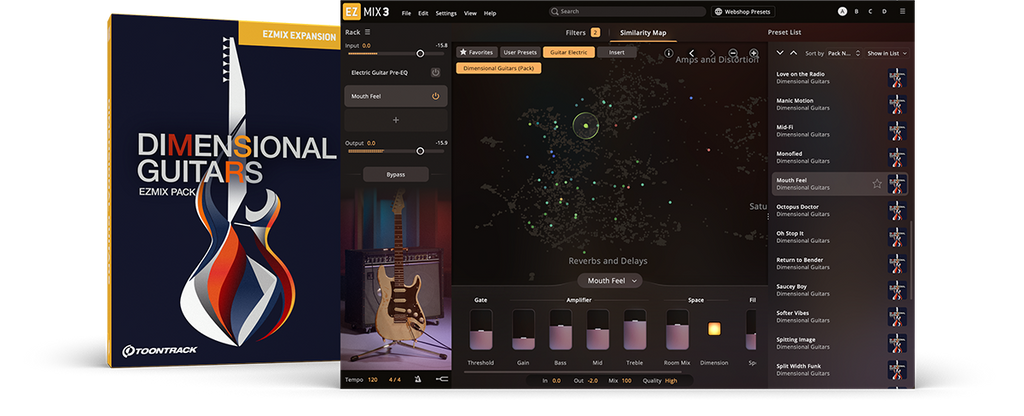The height and width of the screenshot is (416, 1024).
Task: Toggle the Insert filter
Action: coord(616,52)
